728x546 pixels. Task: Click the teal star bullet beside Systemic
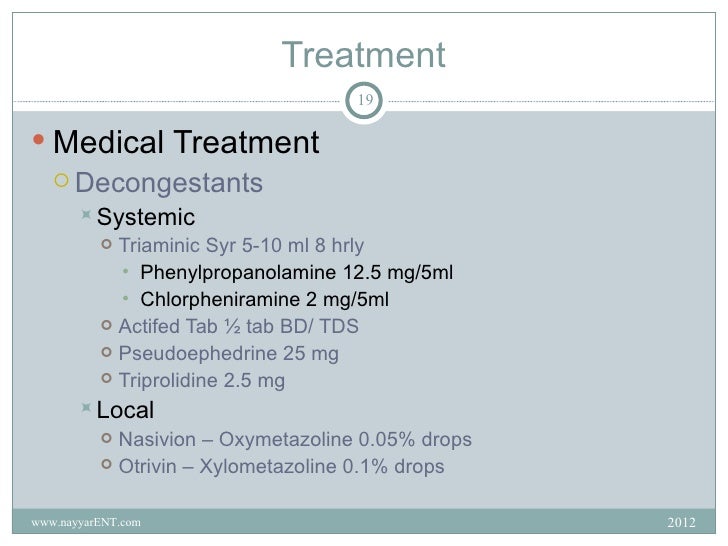[x=86, y=214]
